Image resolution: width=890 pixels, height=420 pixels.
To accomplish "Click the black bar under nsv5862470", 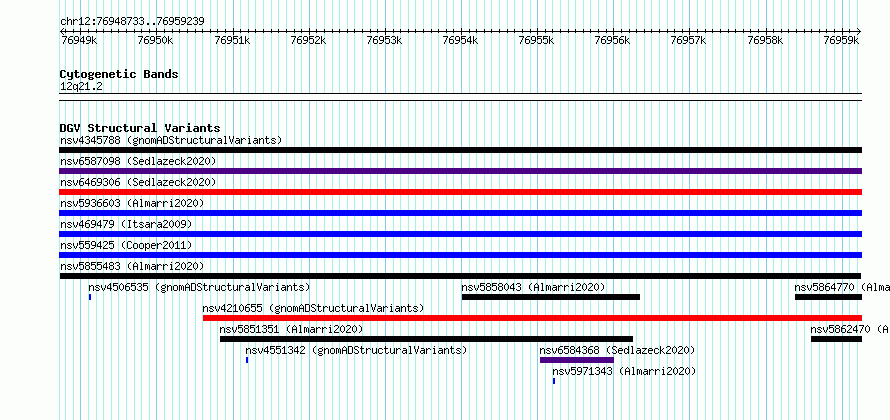I will [836, 339].
